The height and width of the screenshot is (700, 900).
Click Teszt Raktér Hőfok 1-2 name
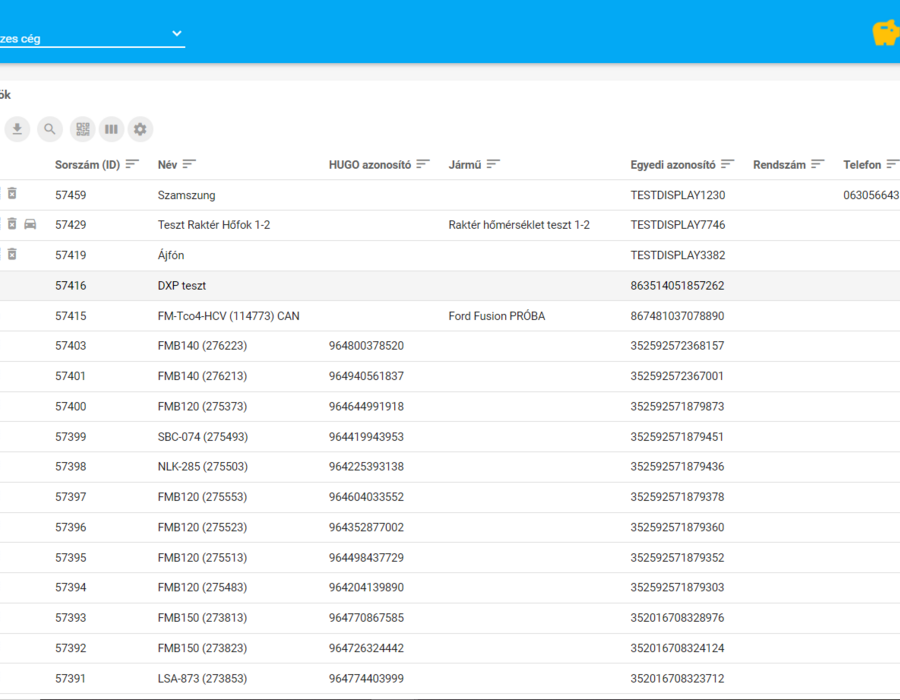[214, 225]
